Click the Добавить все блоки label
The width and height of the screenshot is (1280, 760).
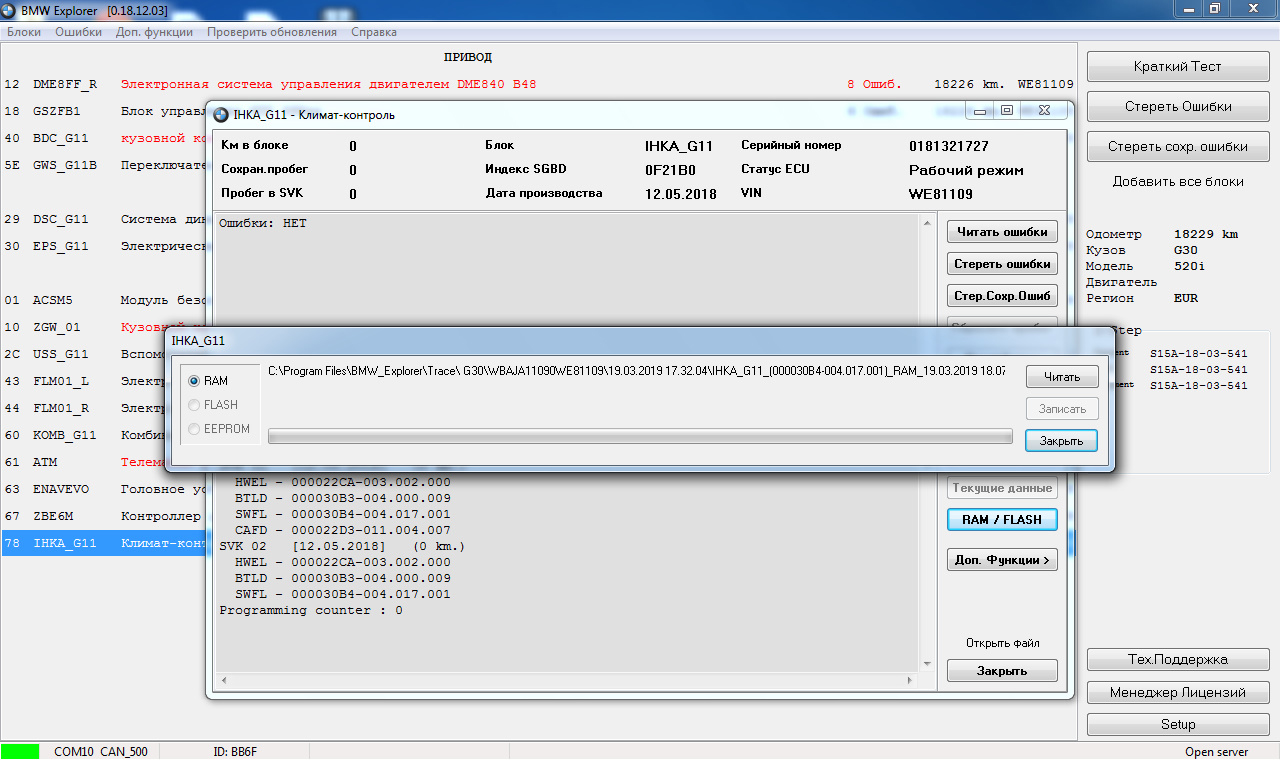[x=1178, y=182]
